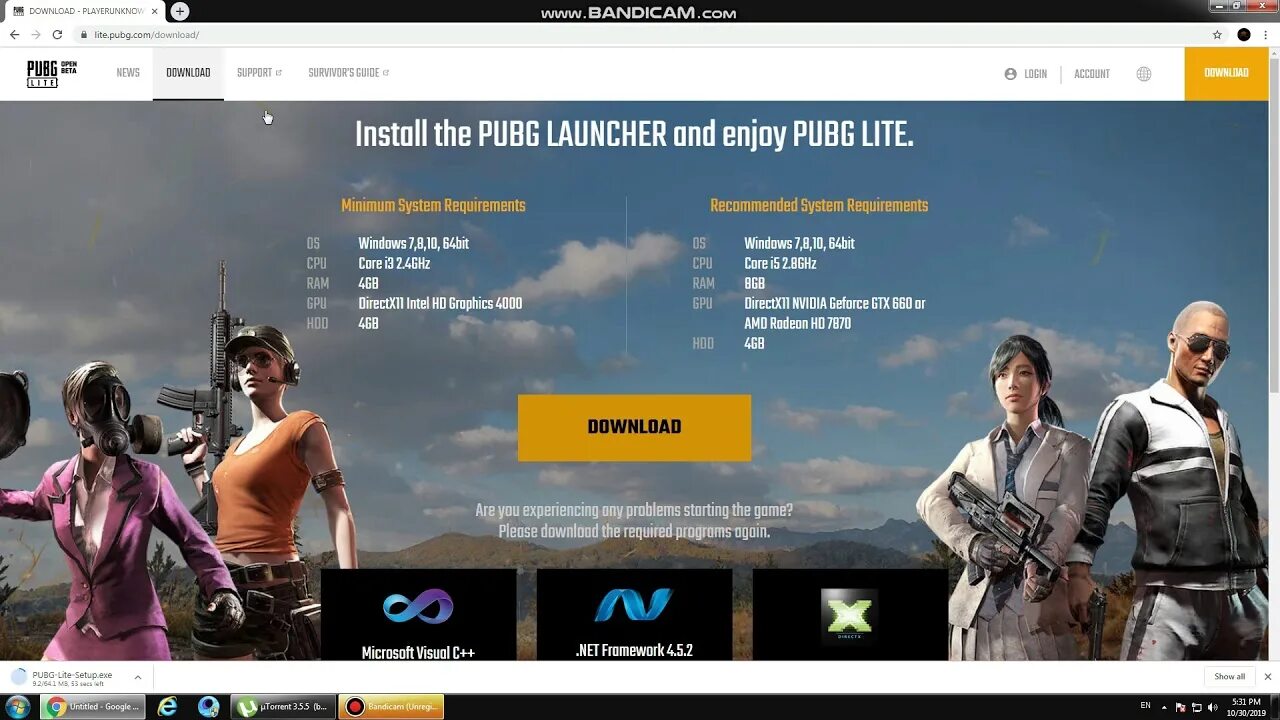Open the Microsoft Visual C++ download tile
The height and width of the screenshot is (720, 1280).
tap(418, 615)
